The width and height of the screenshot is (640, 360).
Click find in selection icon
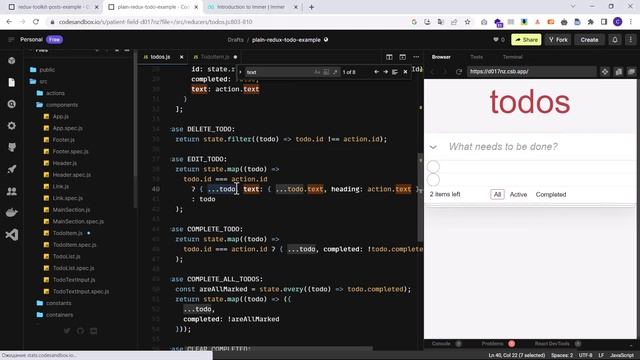click(x=395, y=72)
